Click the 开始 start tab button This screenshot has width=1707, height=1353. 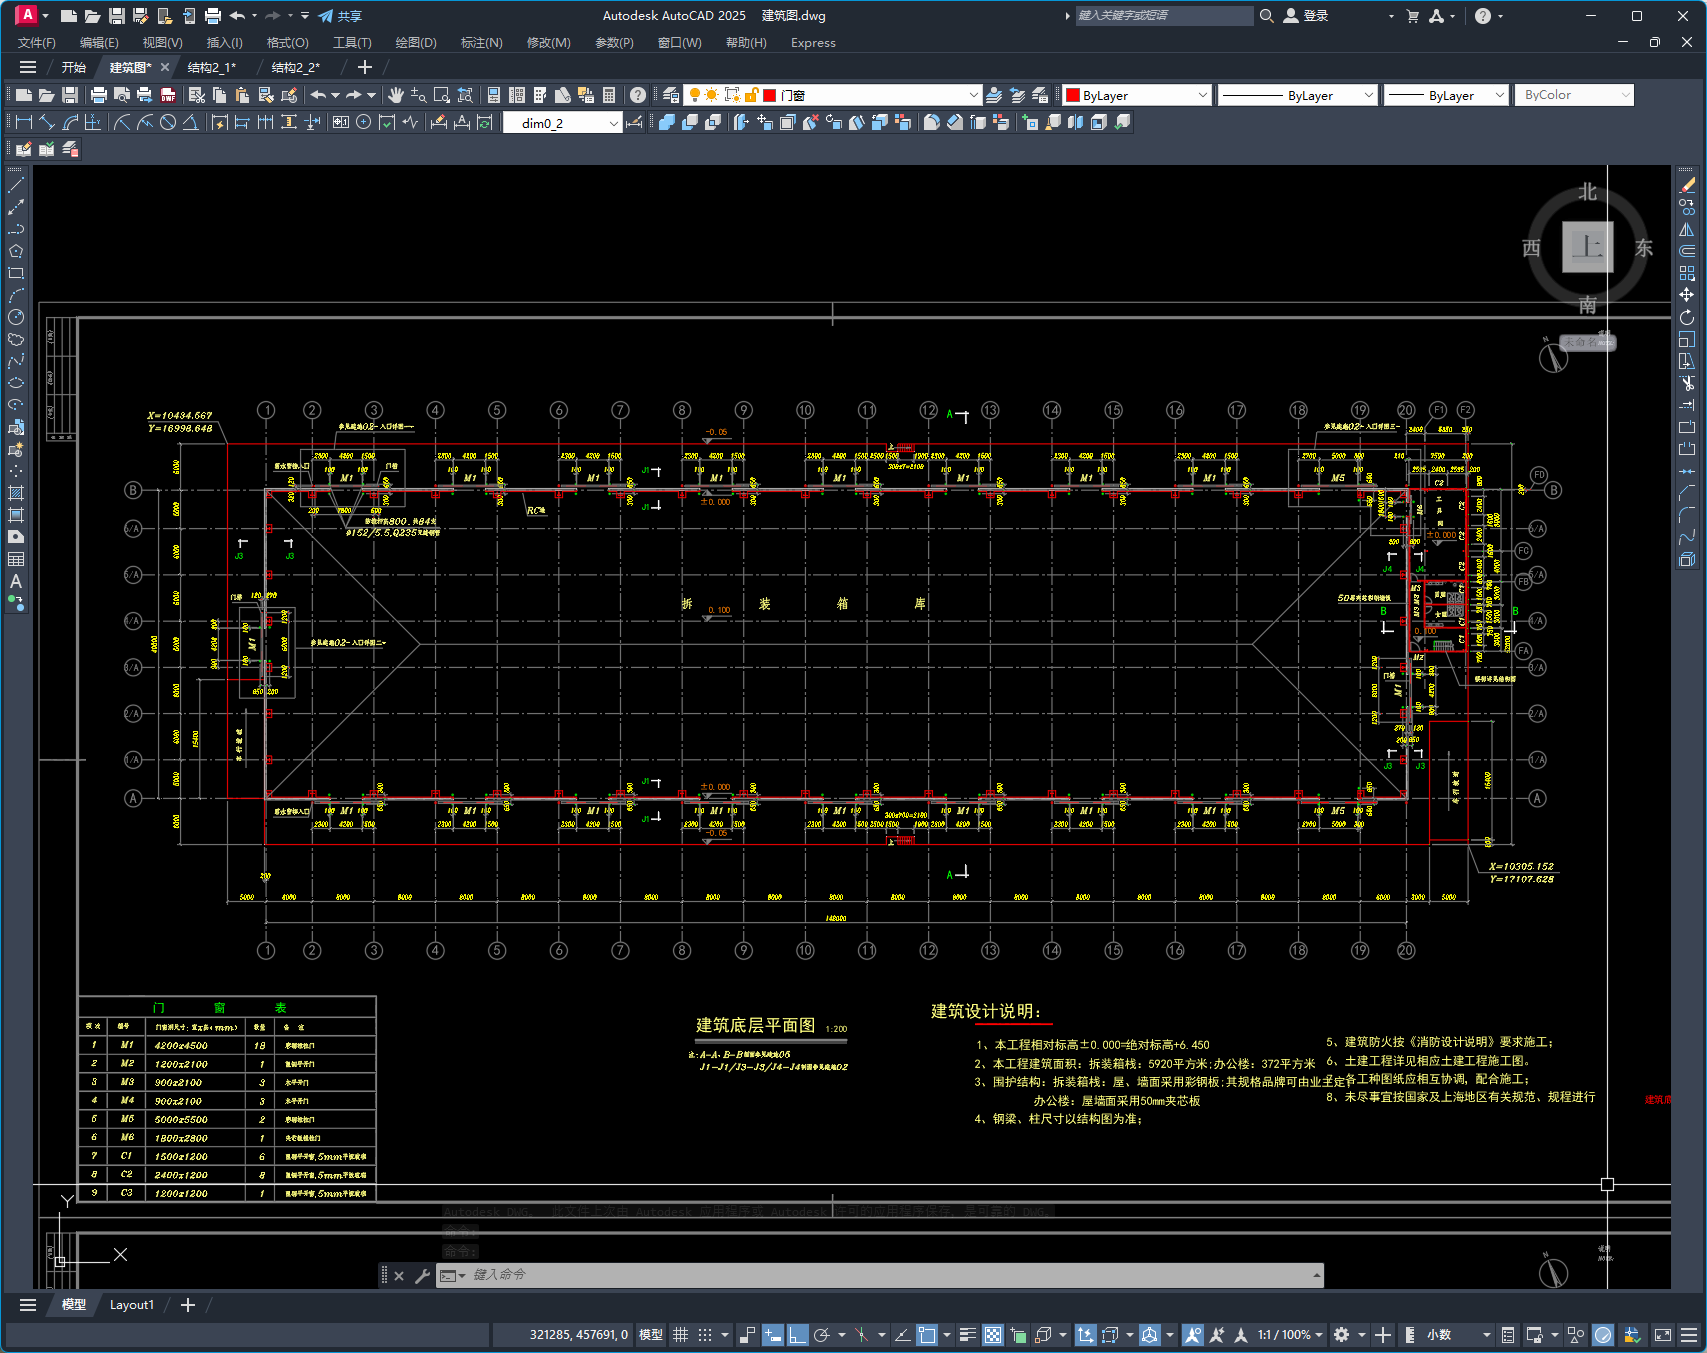click(x=74, y=67)
